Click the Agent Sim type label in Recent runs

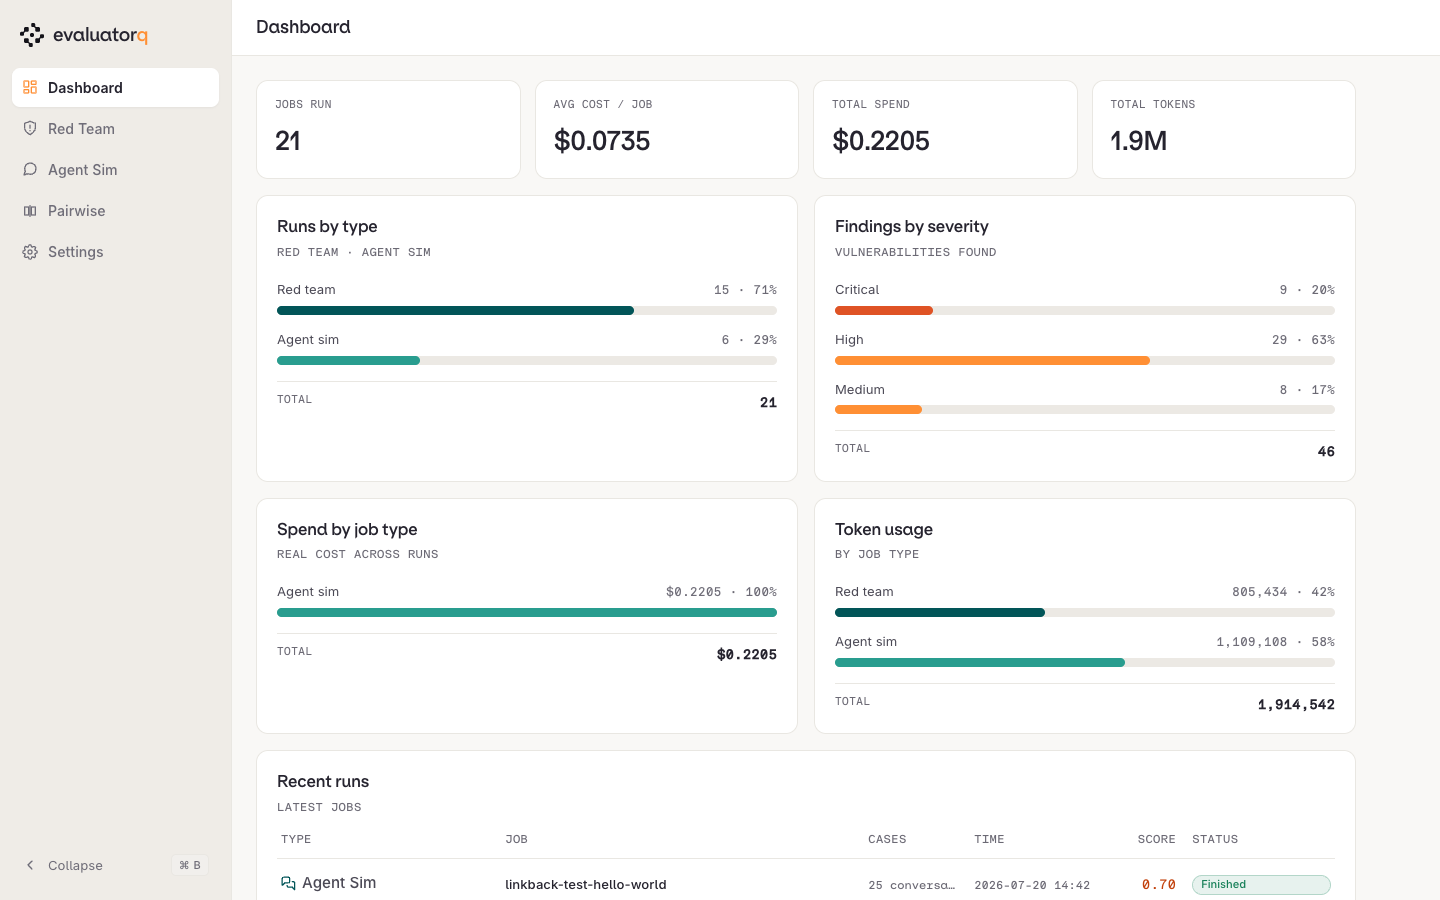(339, 883)
